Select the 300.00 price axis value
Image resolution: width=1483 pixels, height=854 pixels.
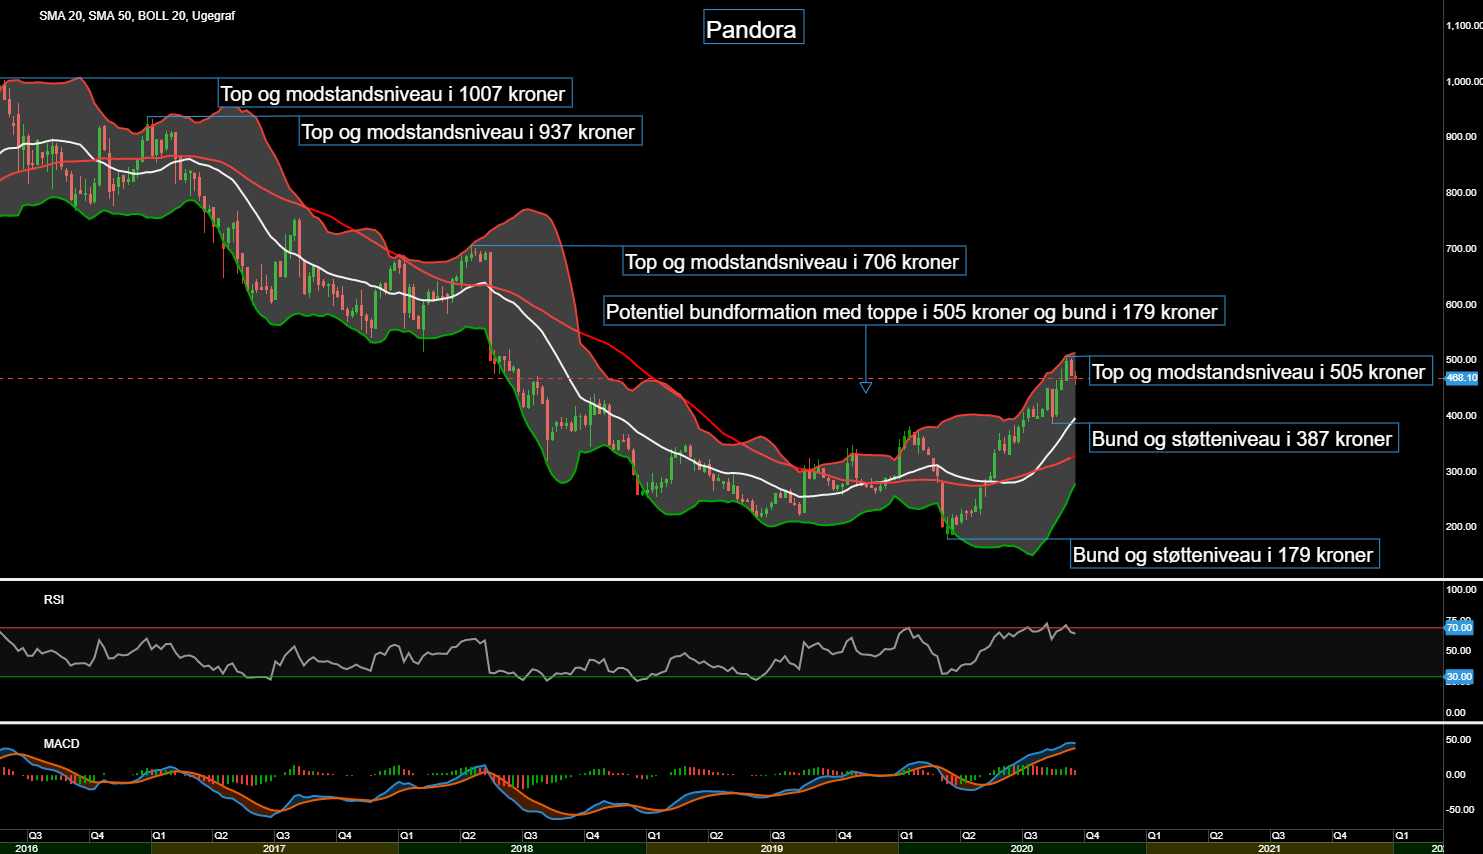coord(1461,472)
